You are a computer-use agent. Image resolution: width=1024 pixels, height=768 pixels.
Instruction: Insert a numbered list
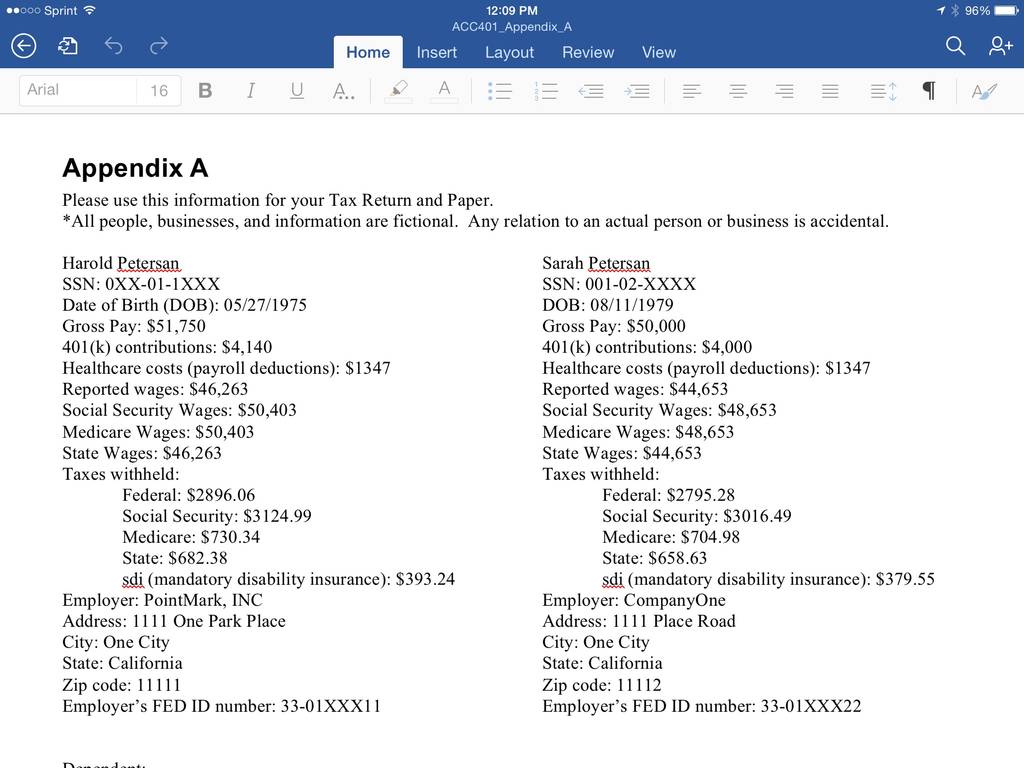pyautogui.click(x=545, y=91)
